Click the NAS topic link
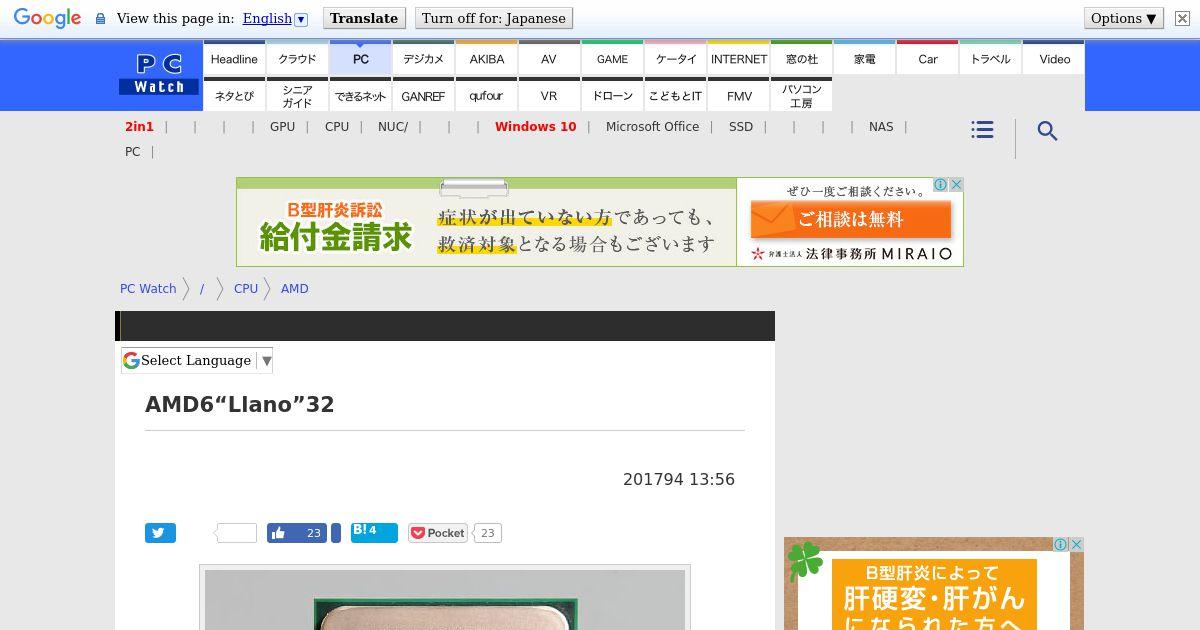This screenshot has width=1200, height=630. (x=881, y=127)
